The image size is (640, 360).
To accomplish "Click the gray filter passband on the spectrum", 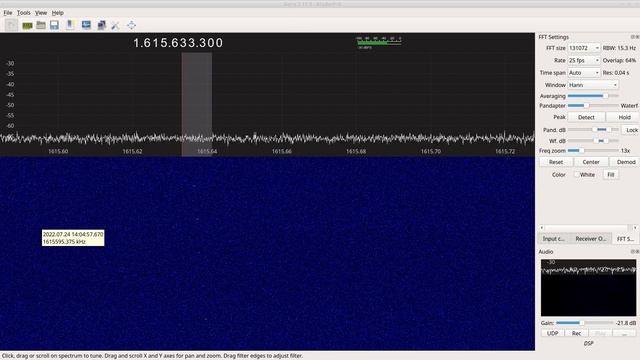I will [197, 104].
